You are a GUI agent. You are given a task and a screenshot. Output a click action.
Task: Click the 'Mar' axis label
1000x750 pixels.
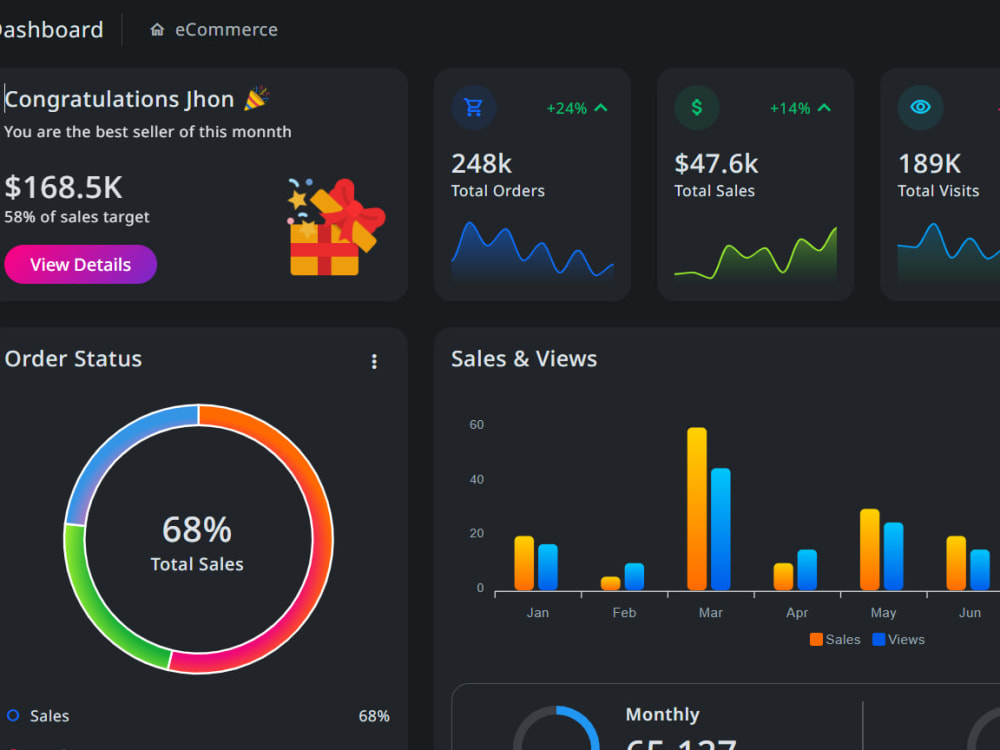click(x=710, y=612)
